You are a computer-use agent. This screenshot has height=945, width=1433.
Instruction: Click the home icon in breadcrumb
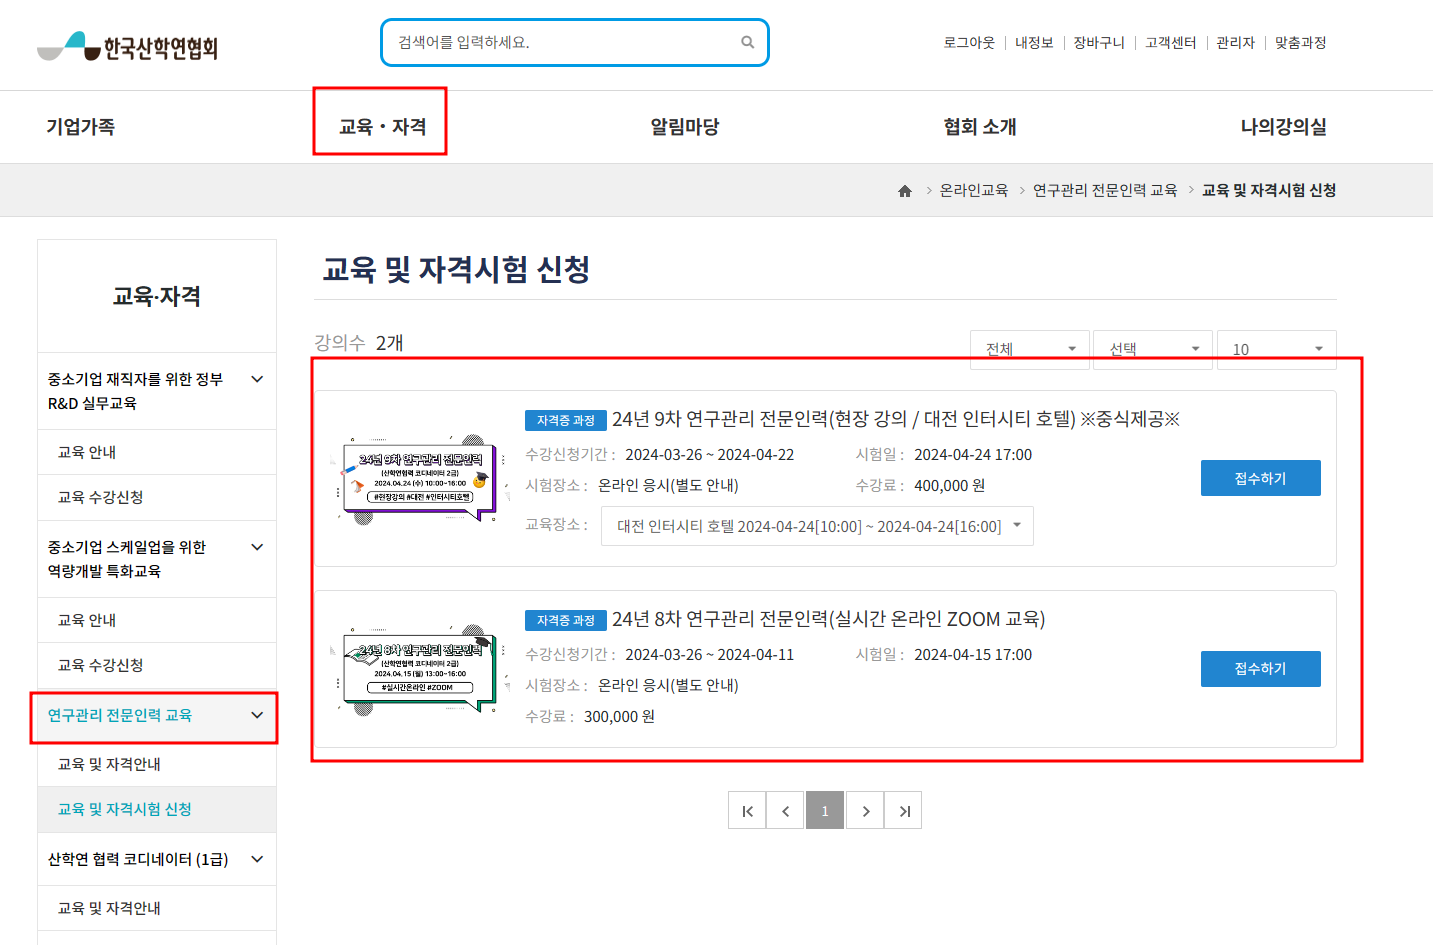point(905,191)
